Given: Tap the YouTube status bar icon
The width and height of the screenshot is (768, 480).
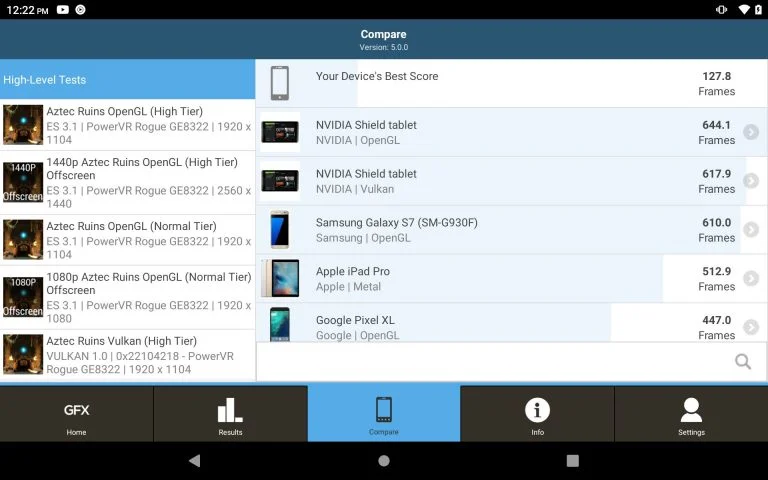Looking at the screenshot, I should point(63,9).
